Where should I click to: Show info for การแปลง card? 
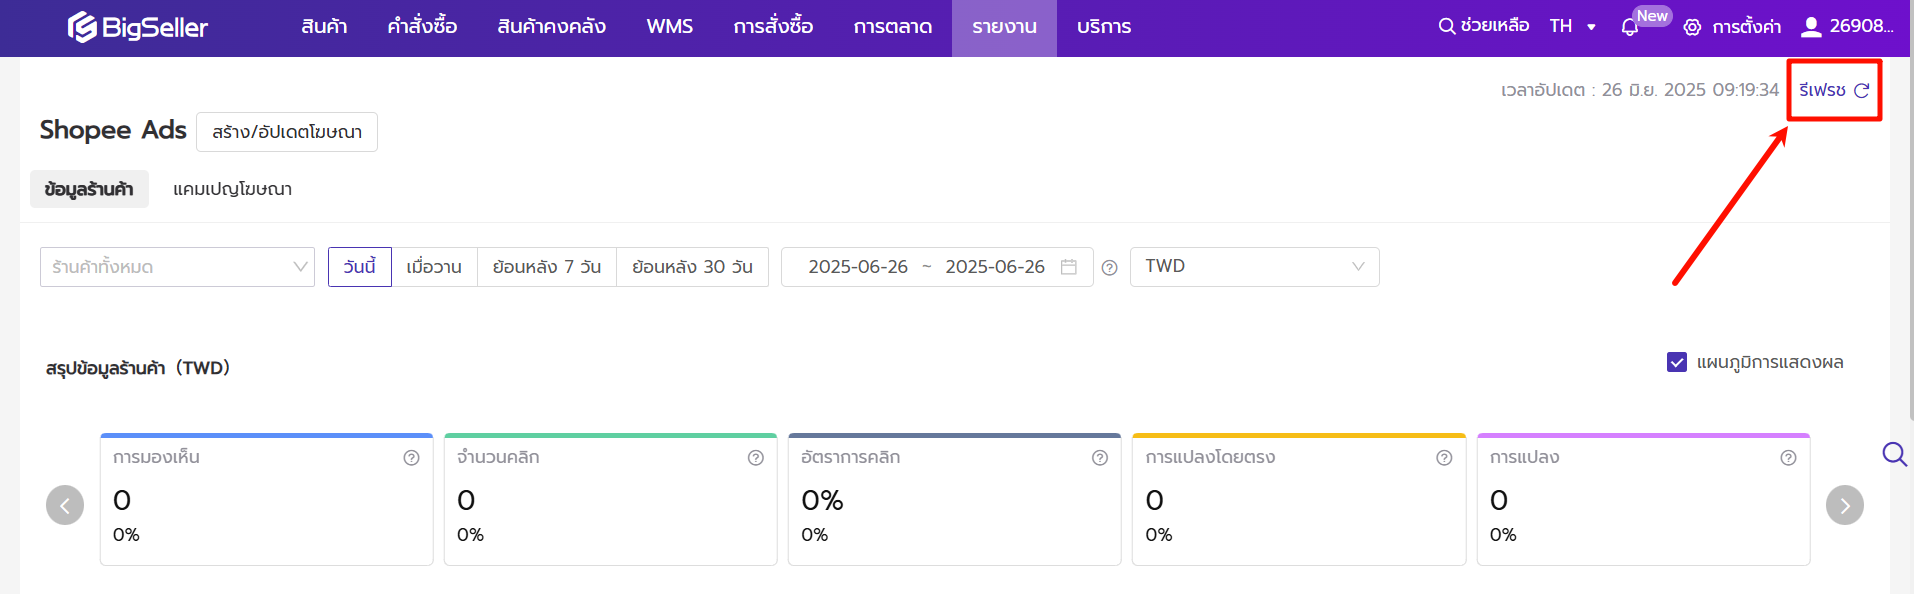coord(1788,458)
